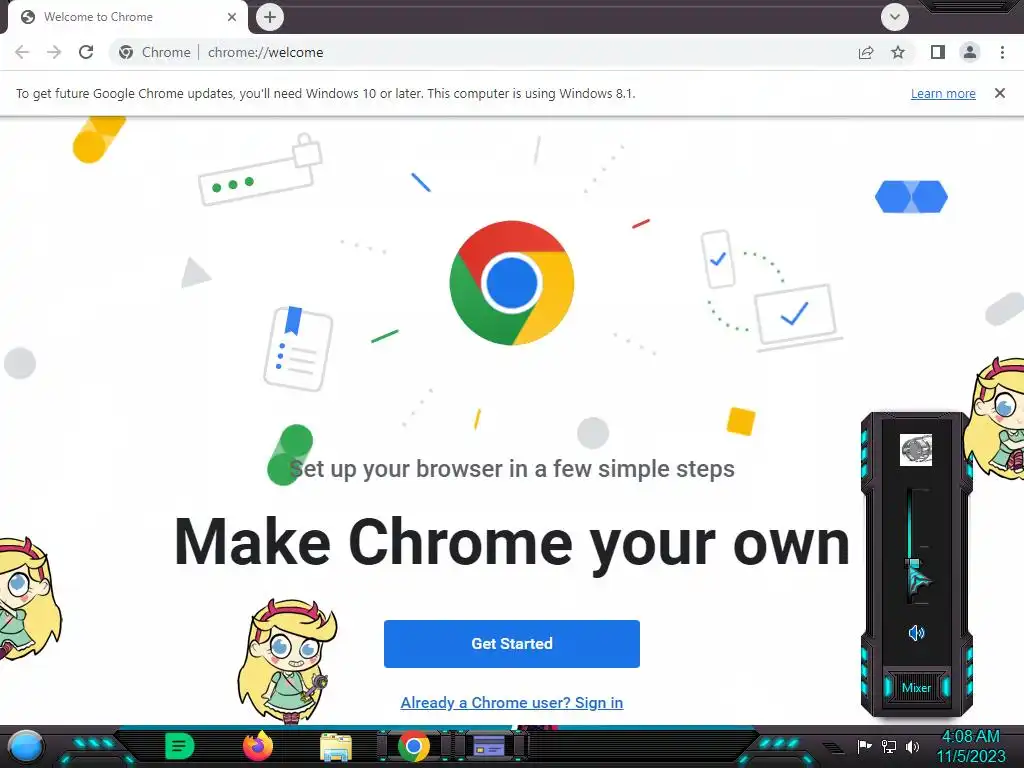This screenshot has height=768, width=1024.
Task: Dismiss the Windows 8.1 update info bar
Action: pyautogui.click(x=1000, y=93)
